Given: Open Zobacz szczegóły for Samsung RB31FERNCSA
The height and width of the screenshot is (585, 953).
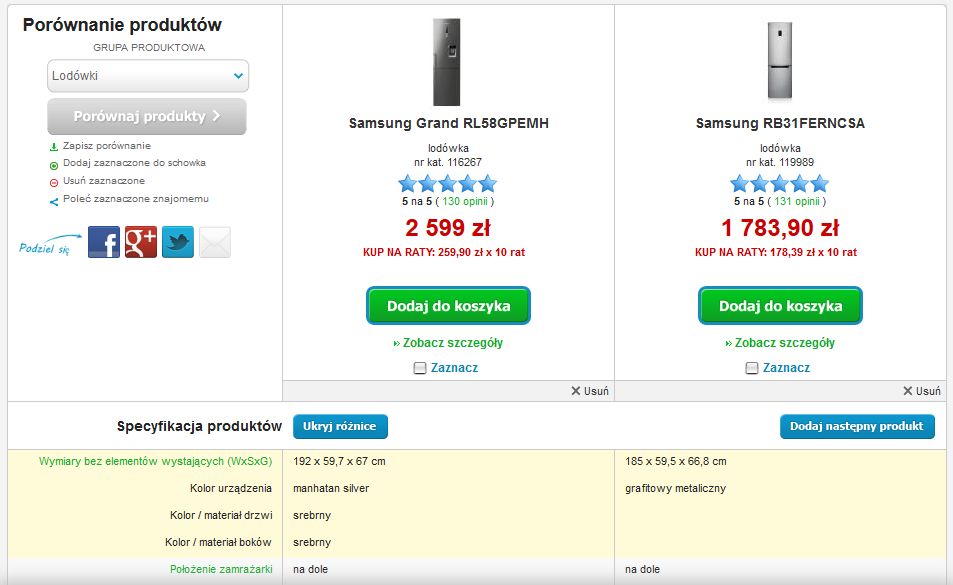Looking at the screenshot, I should tap(780, 343).
